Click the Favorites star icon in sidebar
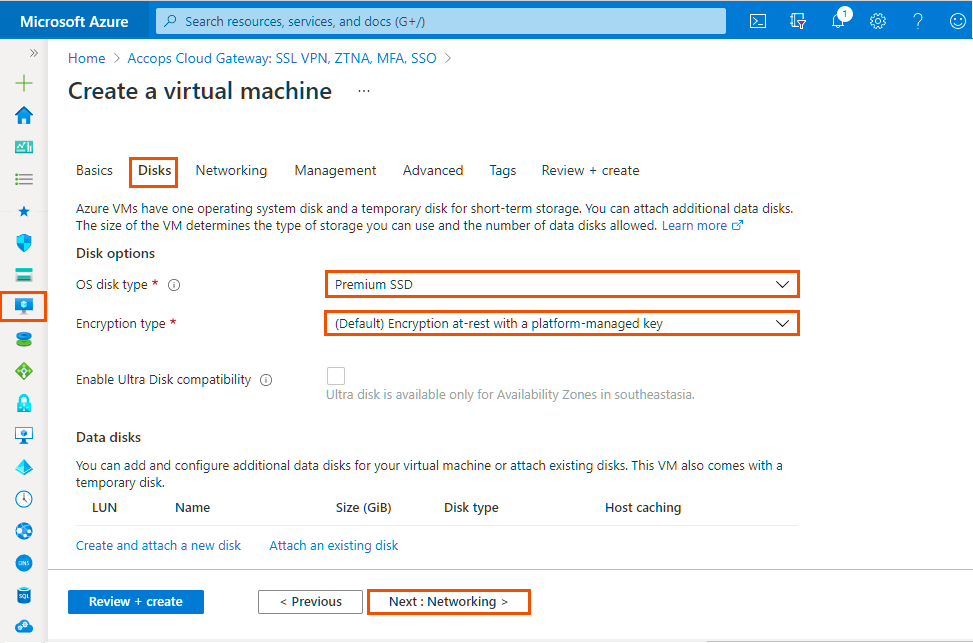This screenshot has width=973, height=643. click(24, 212)
